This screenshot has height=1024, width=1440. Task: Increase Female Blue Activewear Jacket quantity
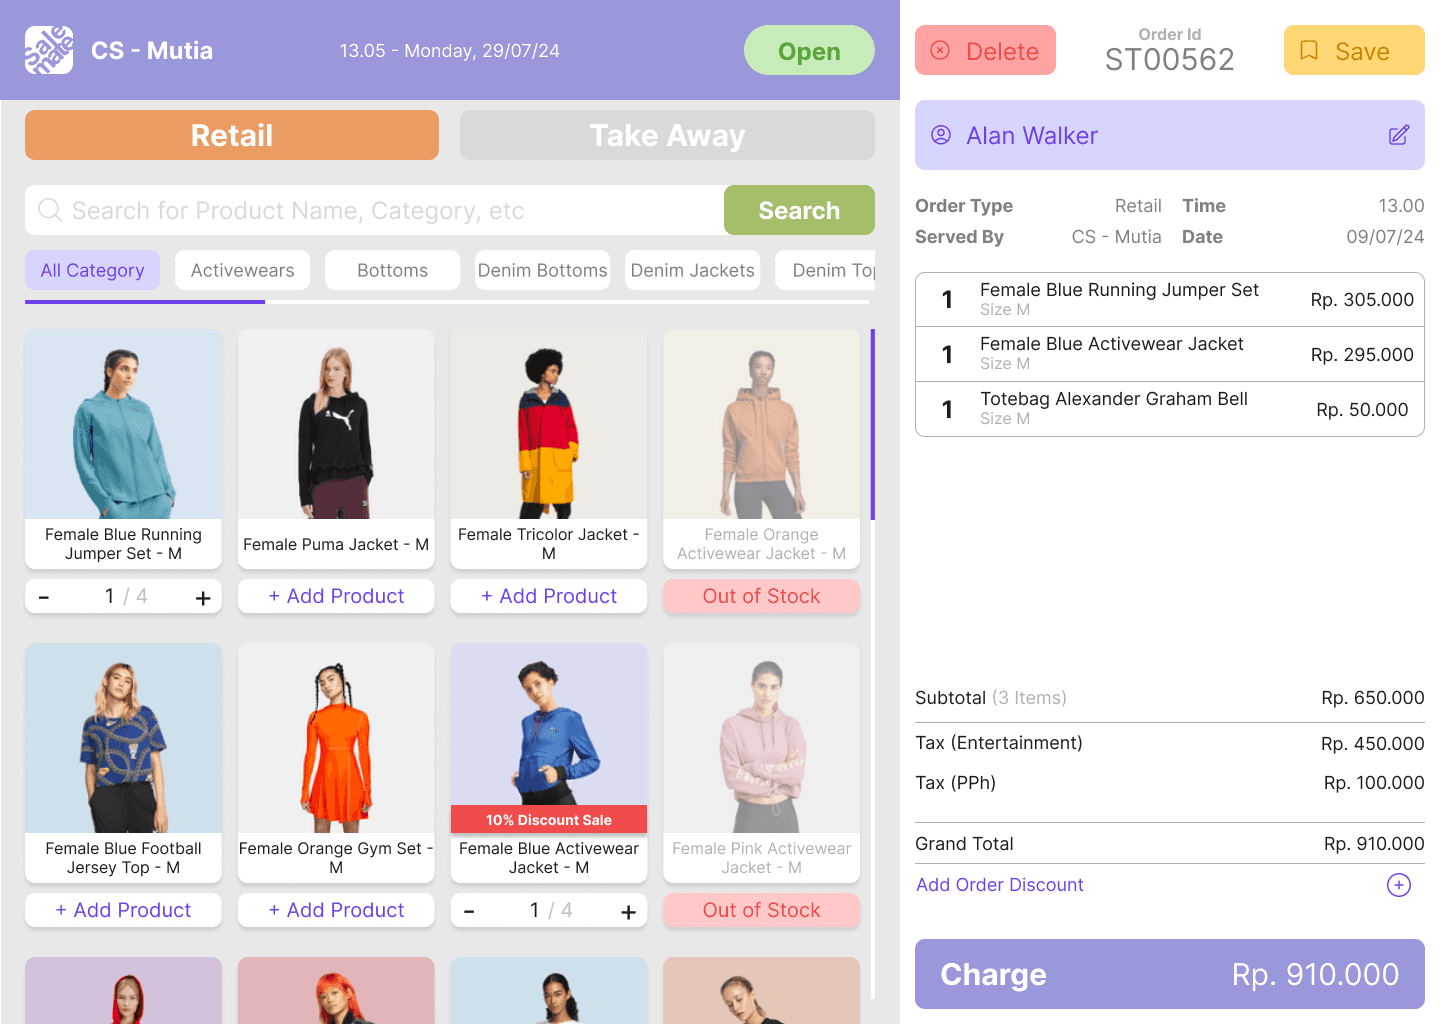coord(628,912)
